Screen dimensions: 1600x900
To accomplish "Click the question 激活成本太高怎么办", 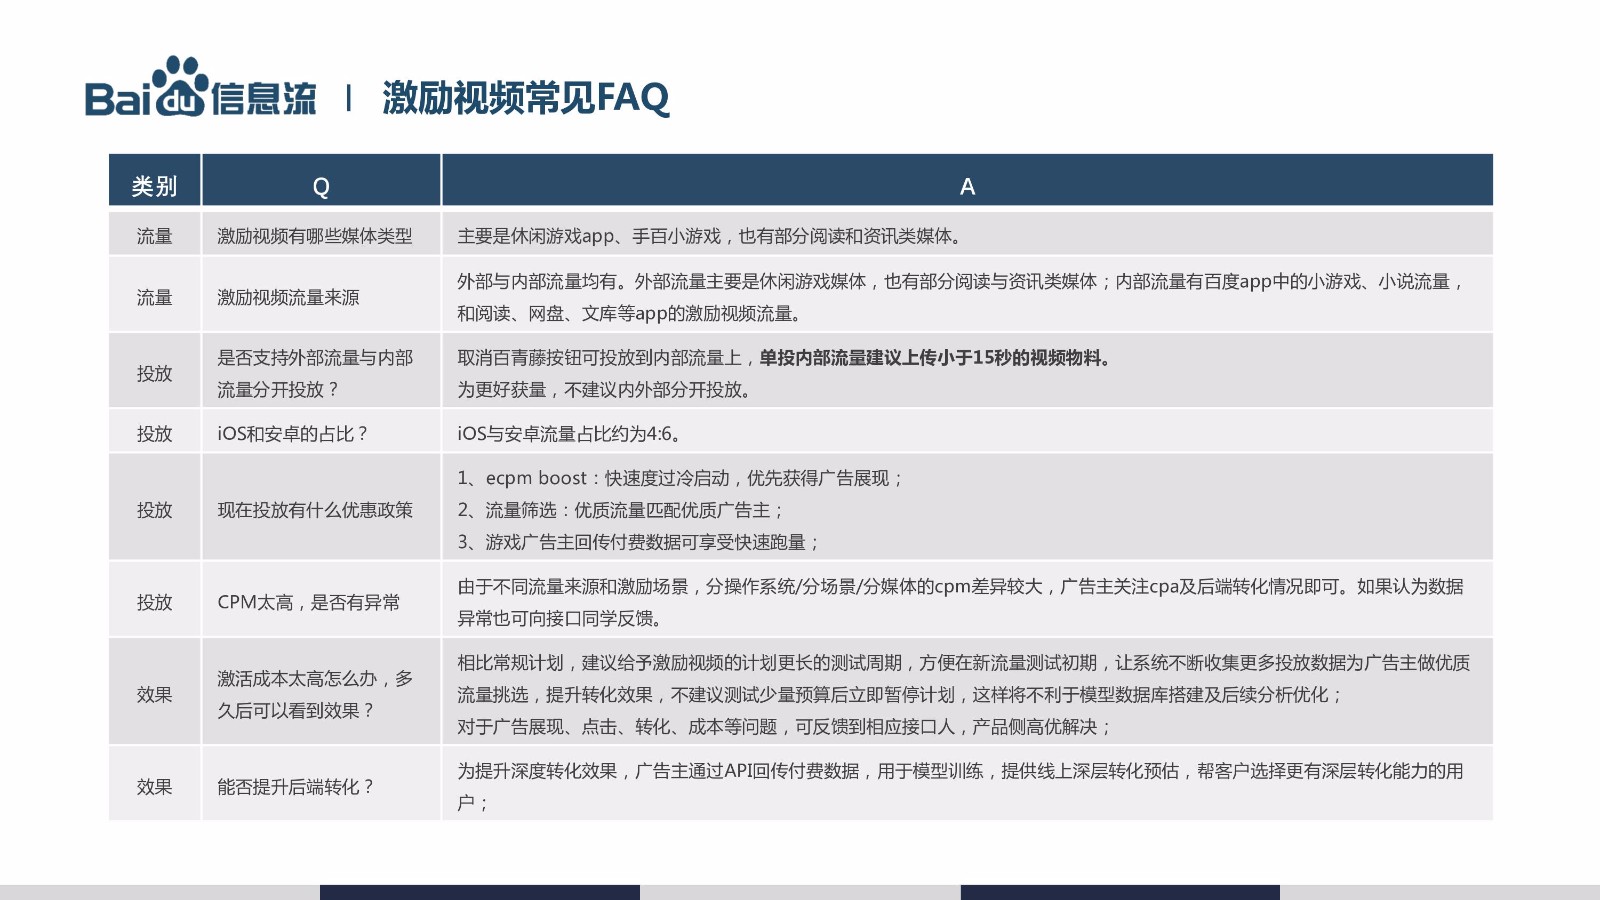I will 314,694.
